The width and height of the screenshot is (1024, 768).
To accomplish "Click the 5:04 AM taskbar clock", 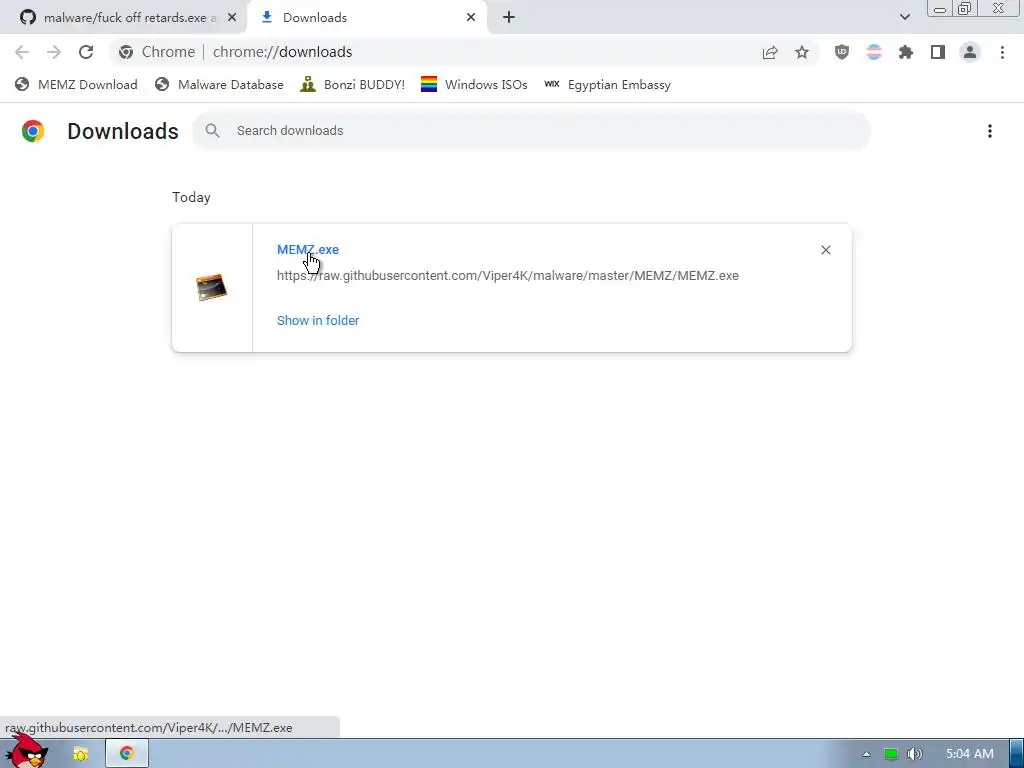I will [970, 754].
